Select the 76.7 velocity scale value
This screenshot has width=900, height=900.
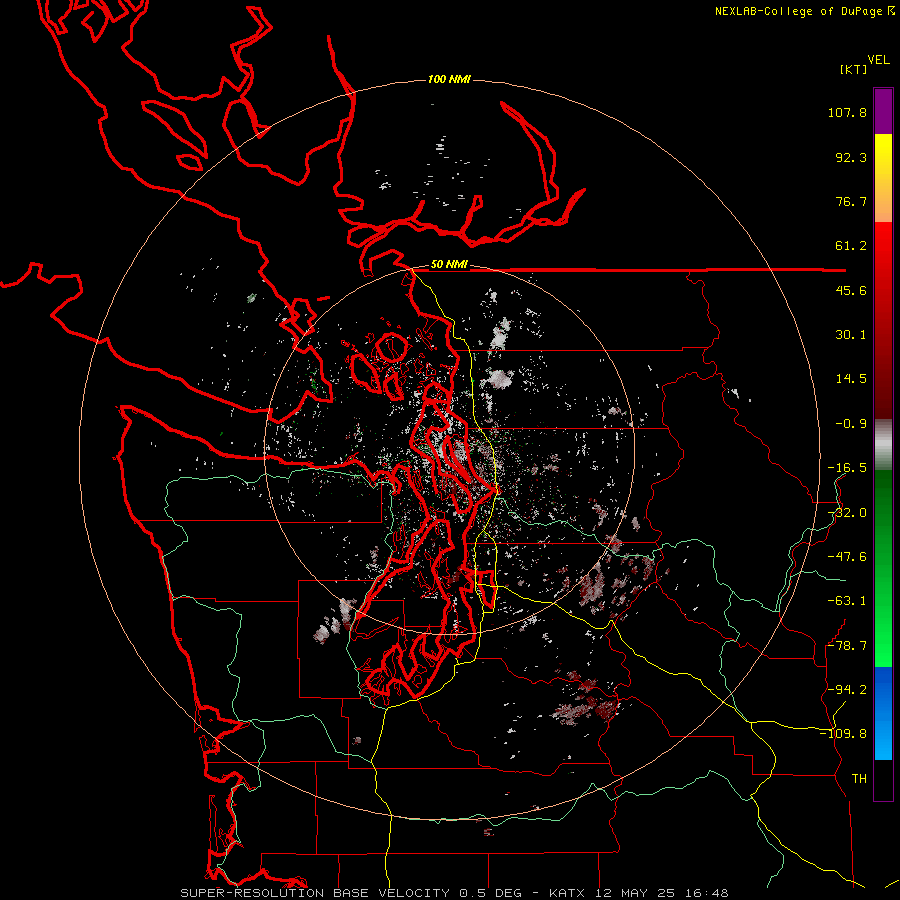coord(851,201)
